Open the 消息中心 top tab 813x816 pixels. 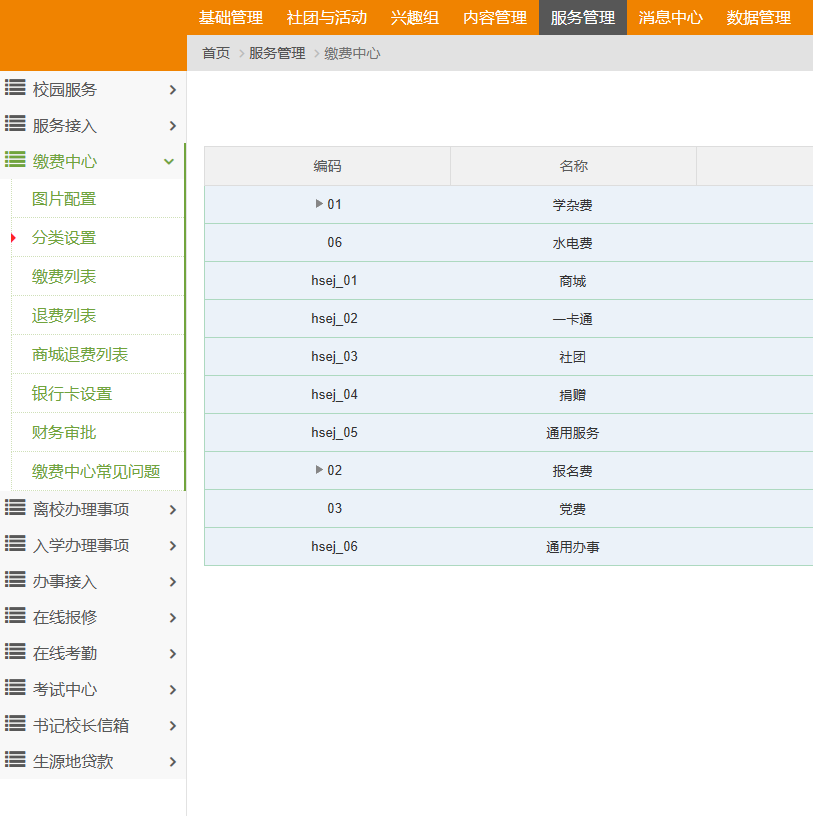[670, 18]
